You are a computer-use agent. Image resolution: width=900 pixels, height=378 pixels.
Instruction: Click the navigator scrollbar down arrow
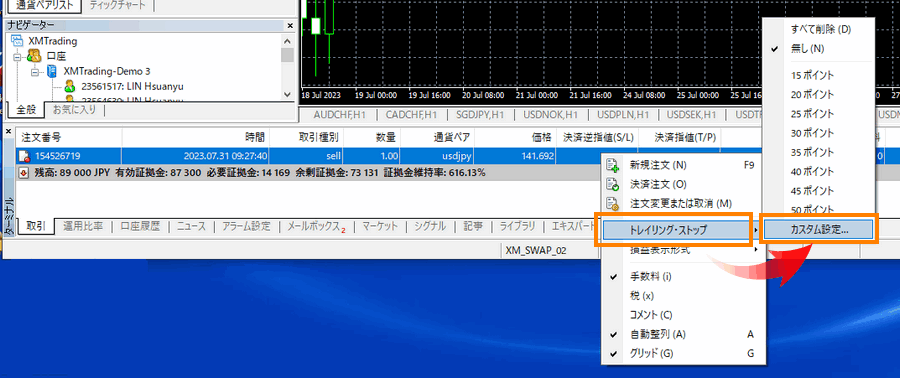click(x=287, y=94)
